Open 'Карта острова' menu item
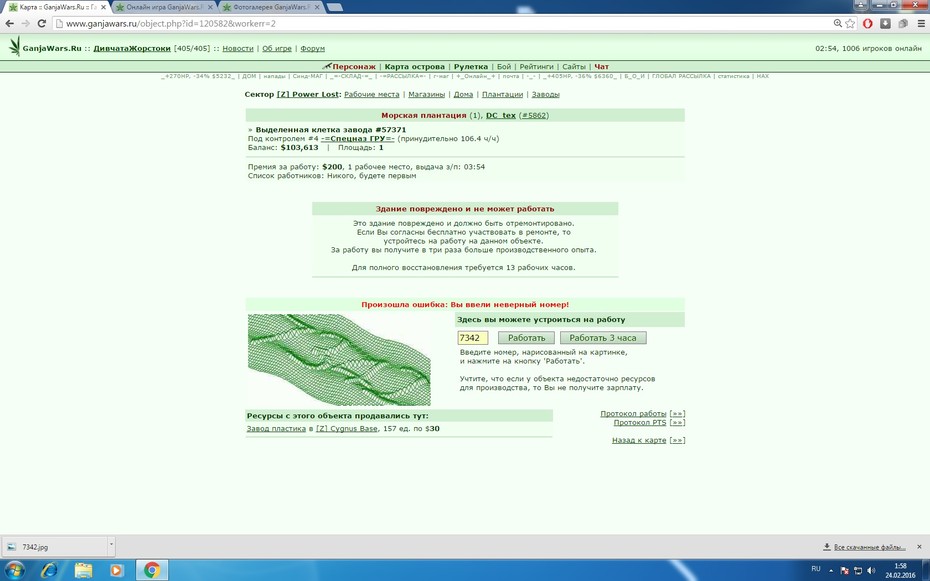The width and height of the screenshot is (930, 581). pyautogui.click(x=415, y=66)
